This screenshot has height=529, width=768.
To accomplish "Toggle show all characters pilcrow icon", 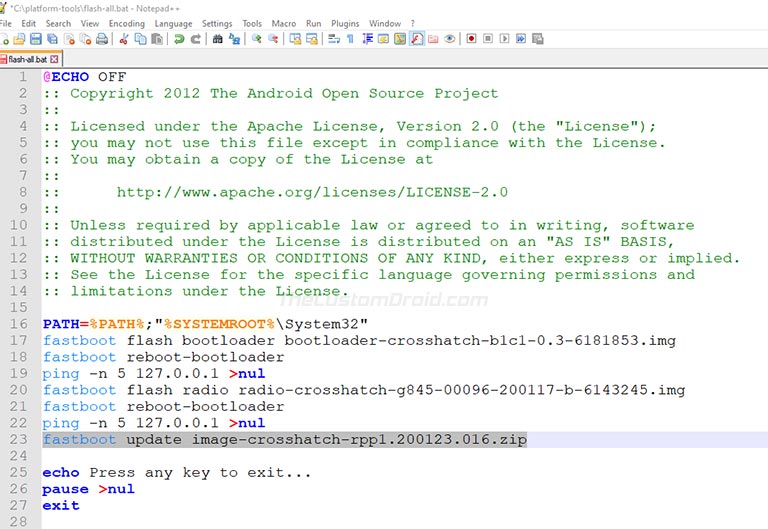I will [x=350, y=39].
